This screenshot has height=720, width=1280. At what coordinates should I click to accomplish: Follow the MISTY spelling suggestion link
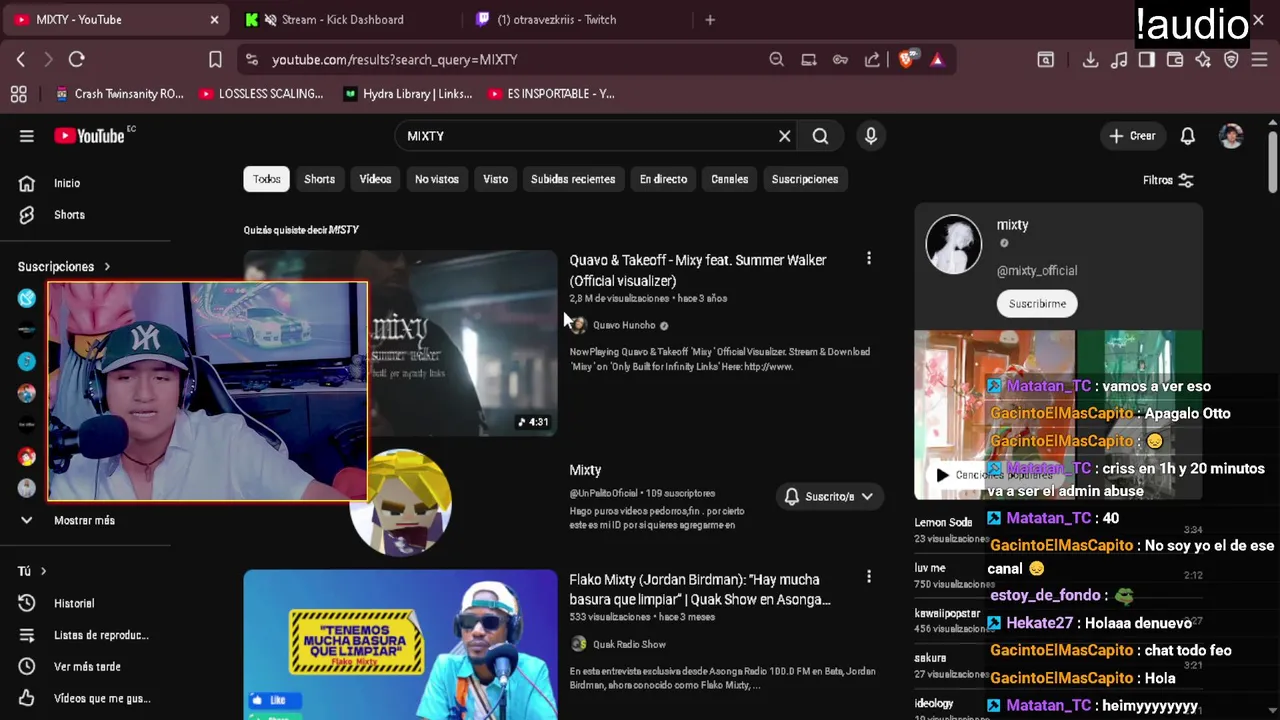[344, 230]
